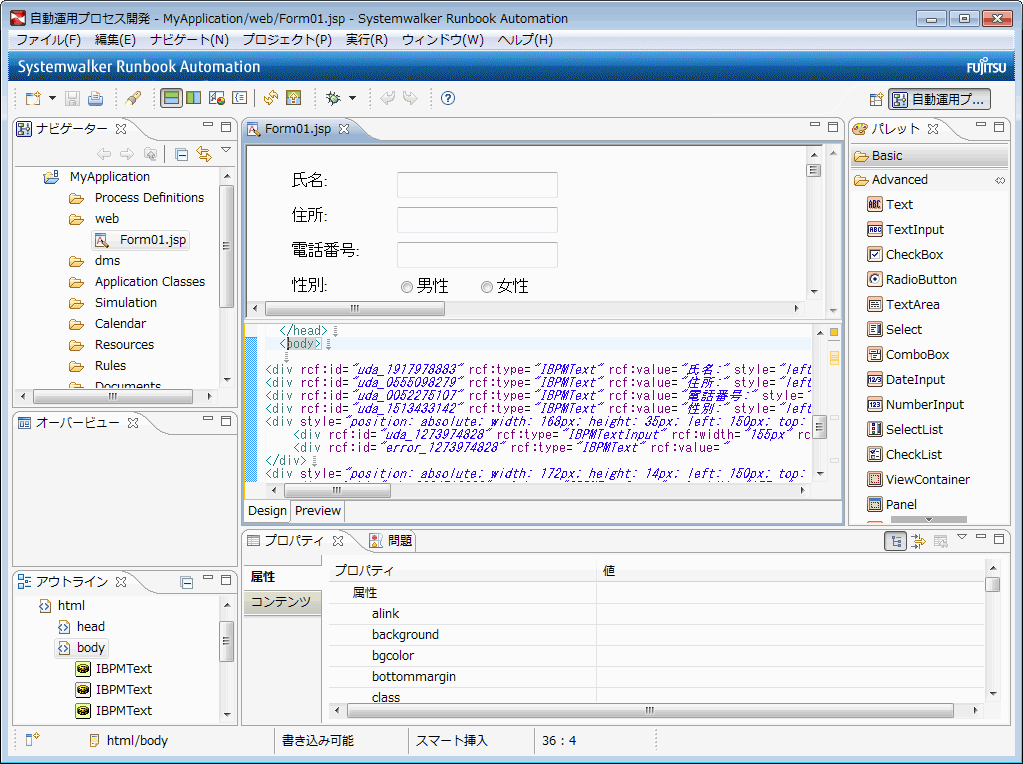Screen dimensions: 1023x764
Task: Toggle Show Advanced Properties icon
Action: (919, 541)
